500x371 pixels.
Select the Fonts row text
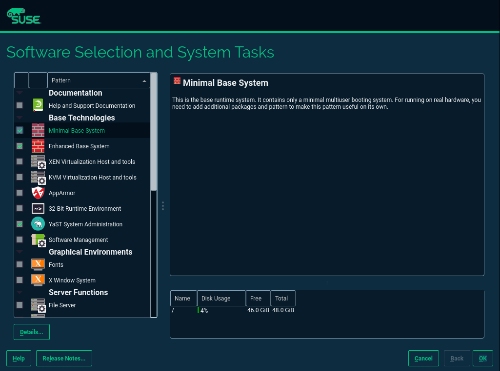(x=56, y=265)
